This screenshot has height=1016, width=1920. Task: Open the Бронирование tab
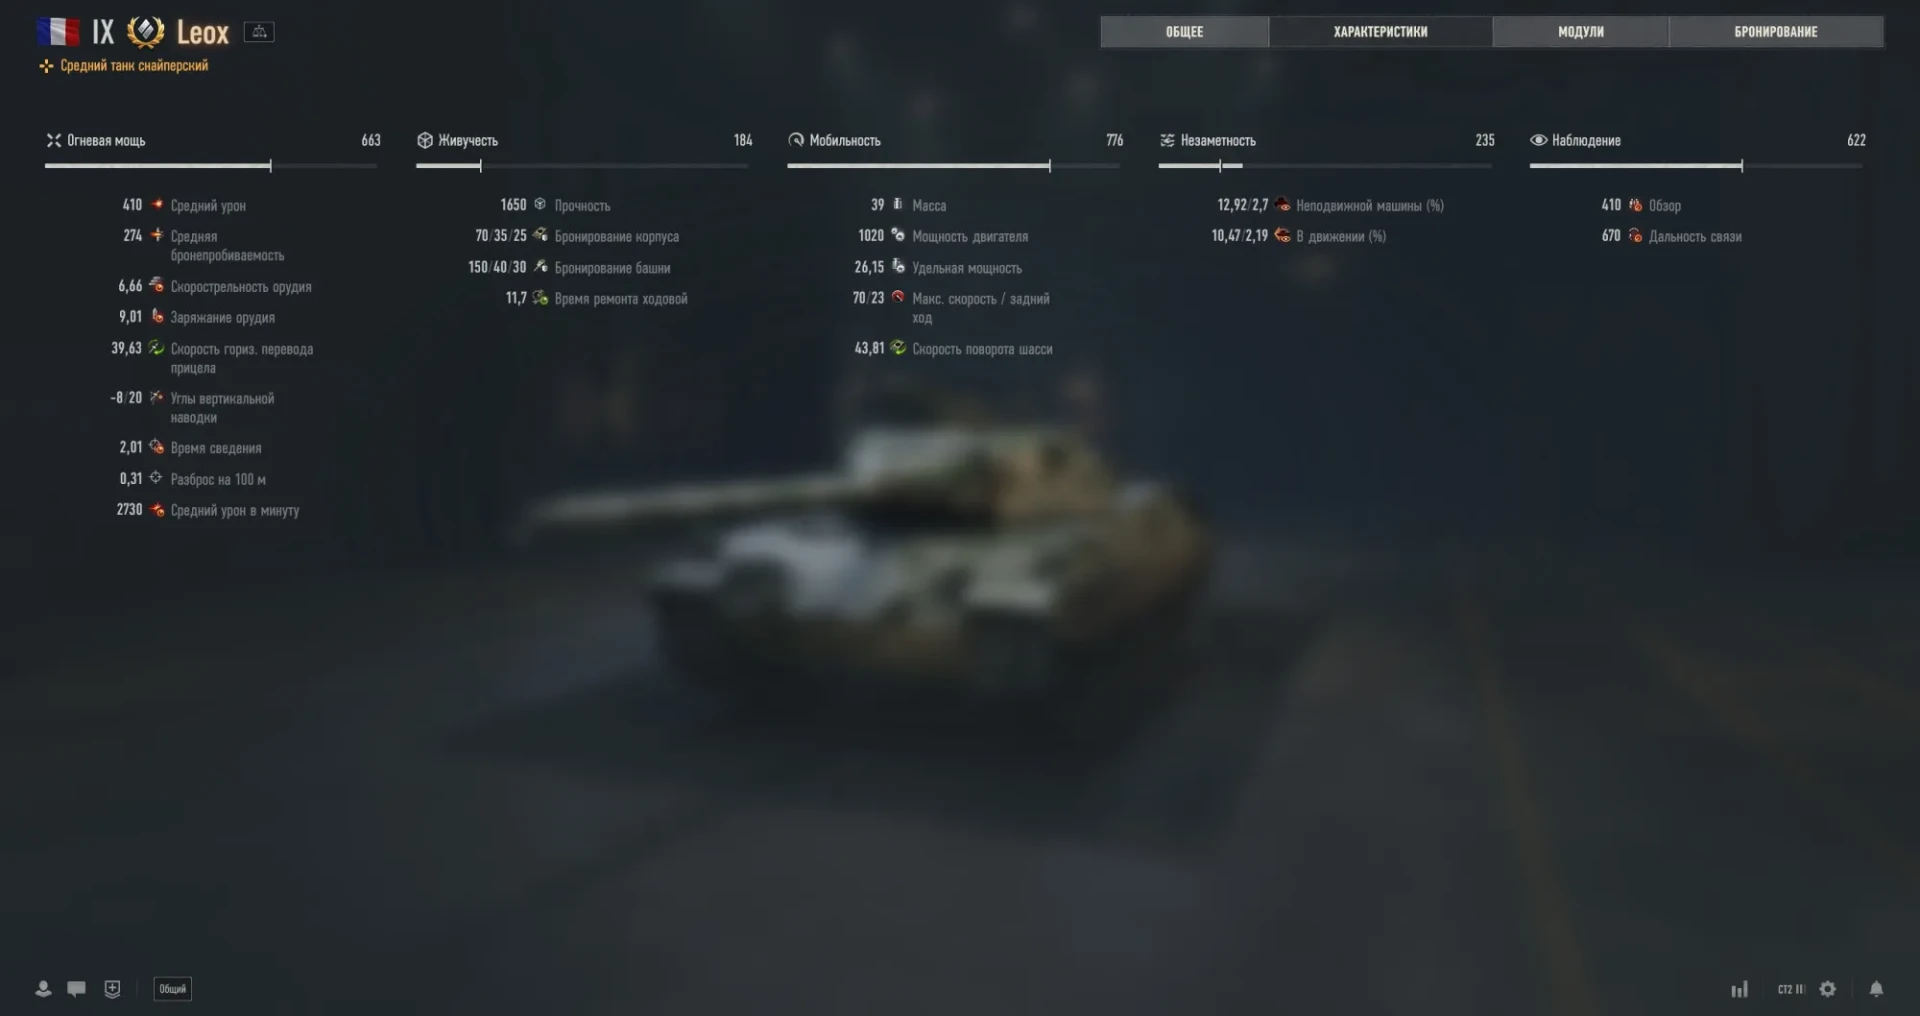(x=1776, y=32)
